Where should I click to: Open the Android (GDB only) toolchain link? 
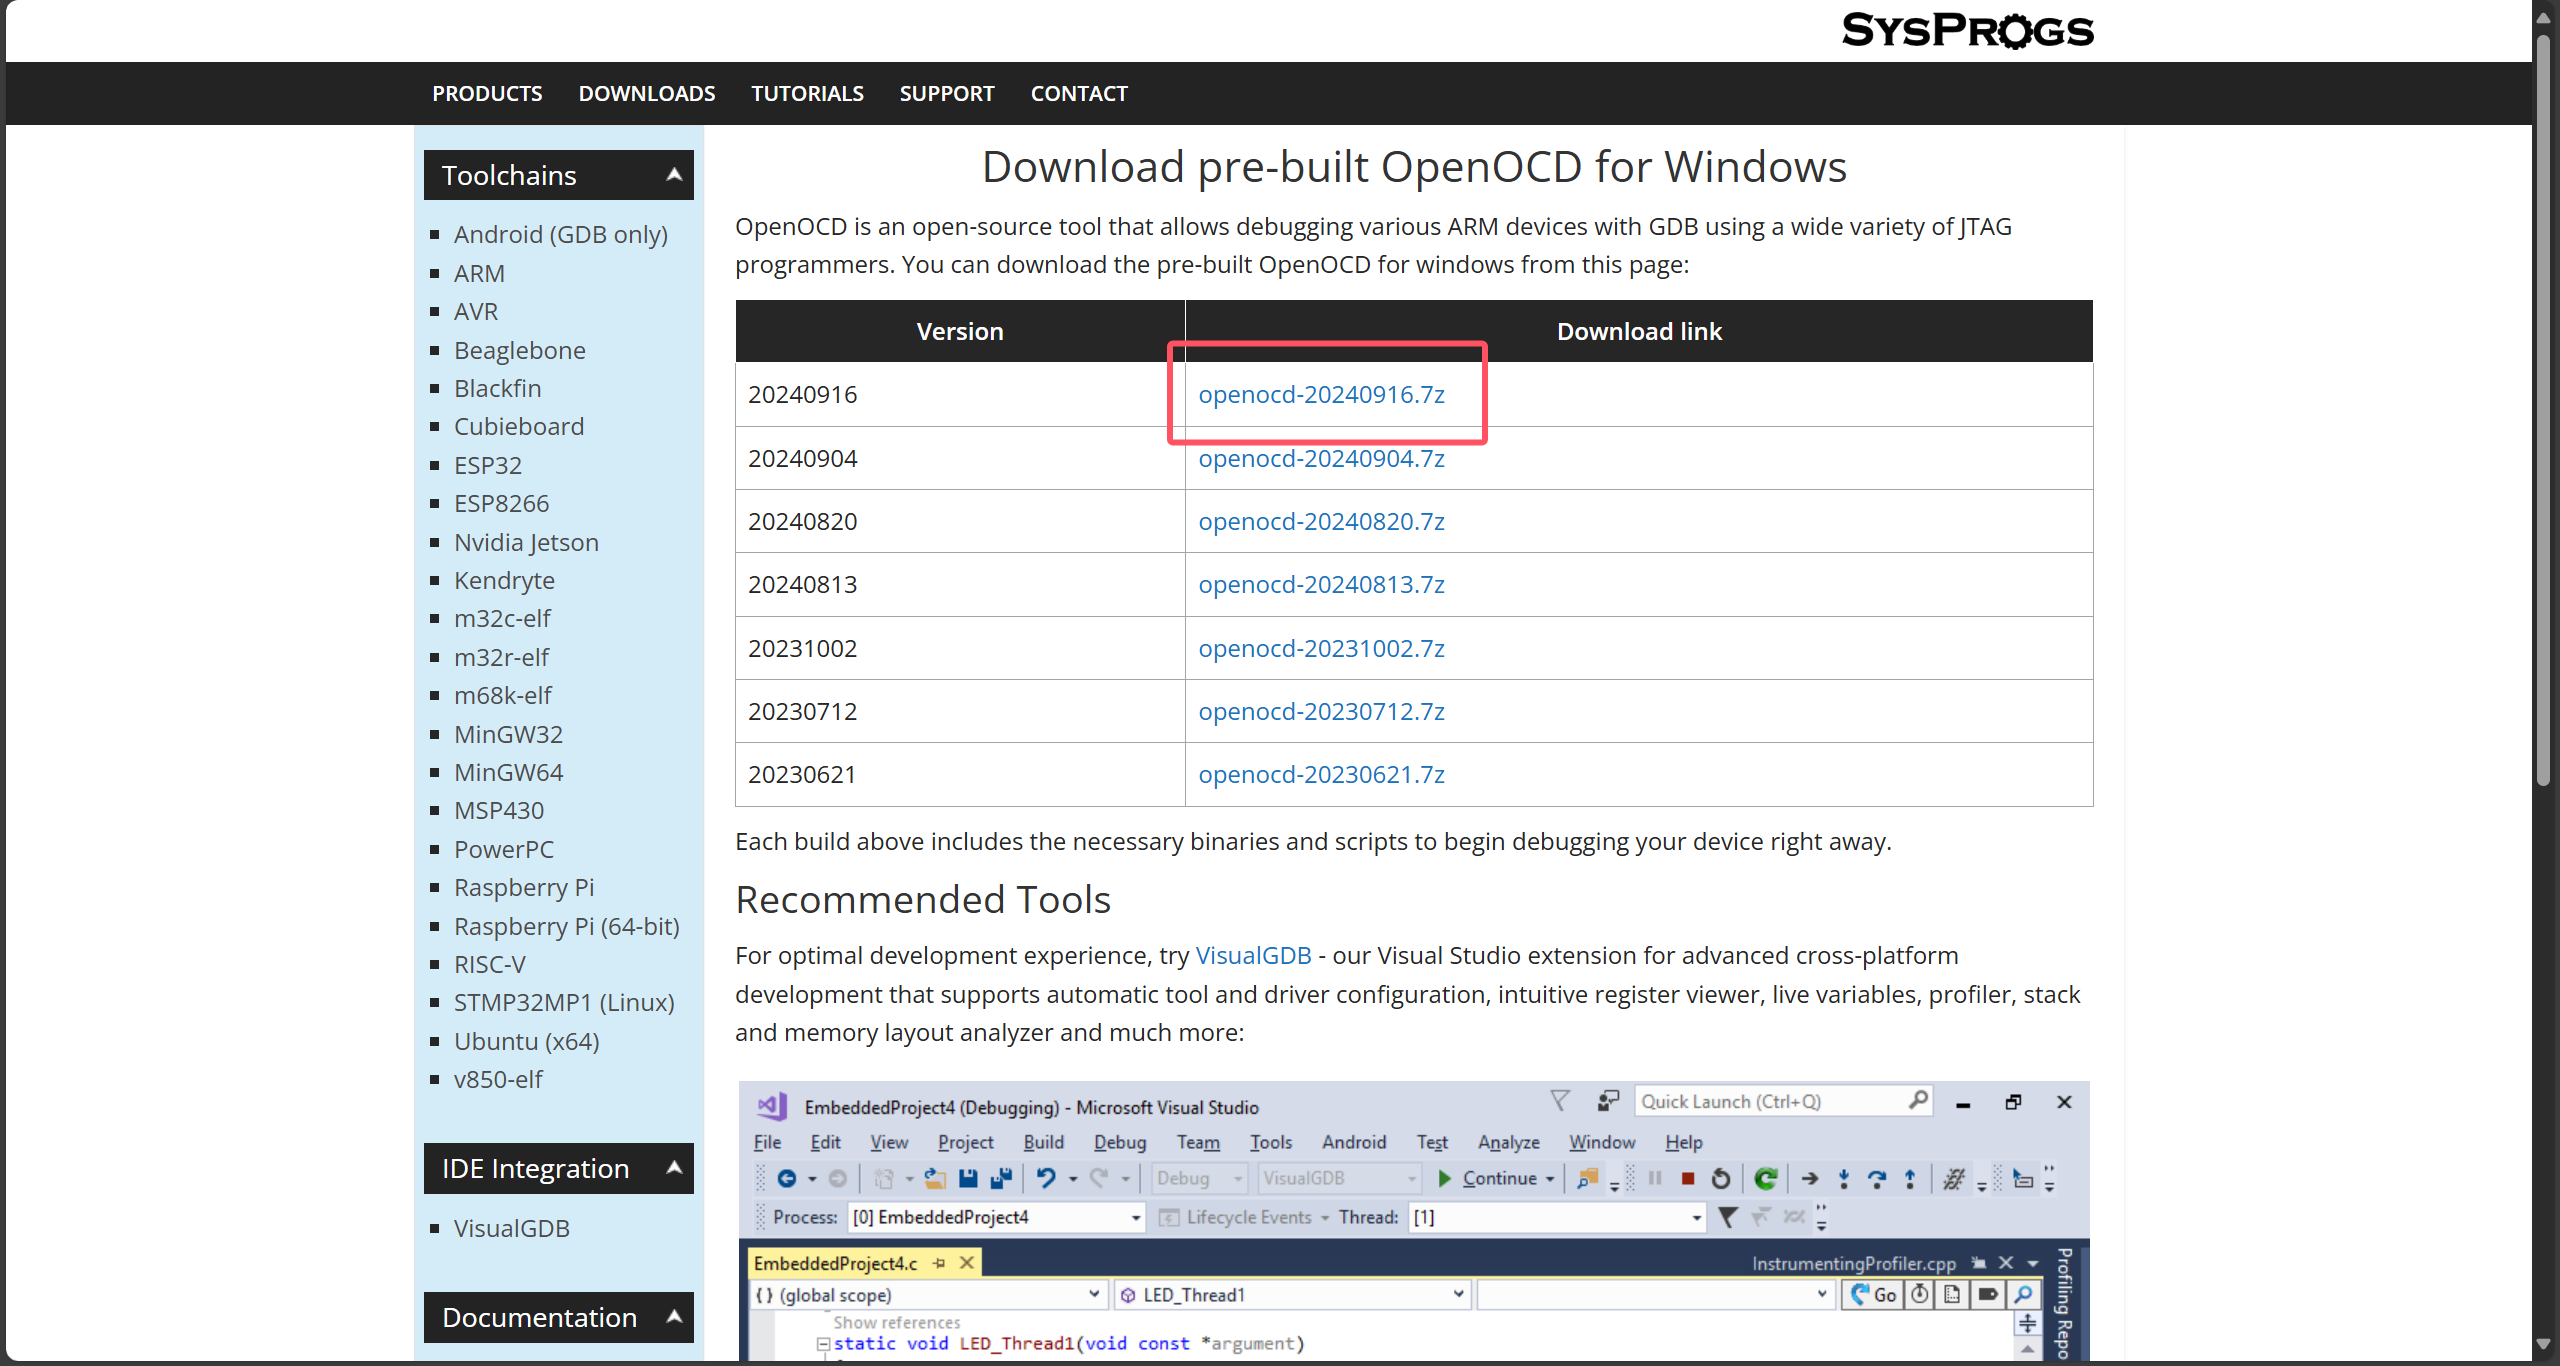(560, 234)
